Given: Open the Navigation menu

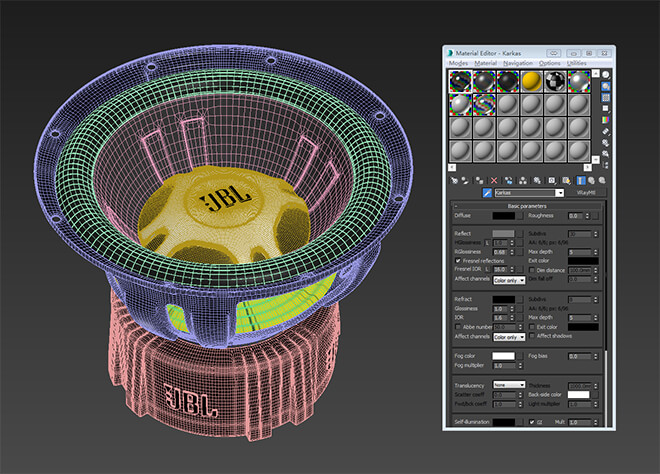Looking at the screenshot, I should click(518, 63).
